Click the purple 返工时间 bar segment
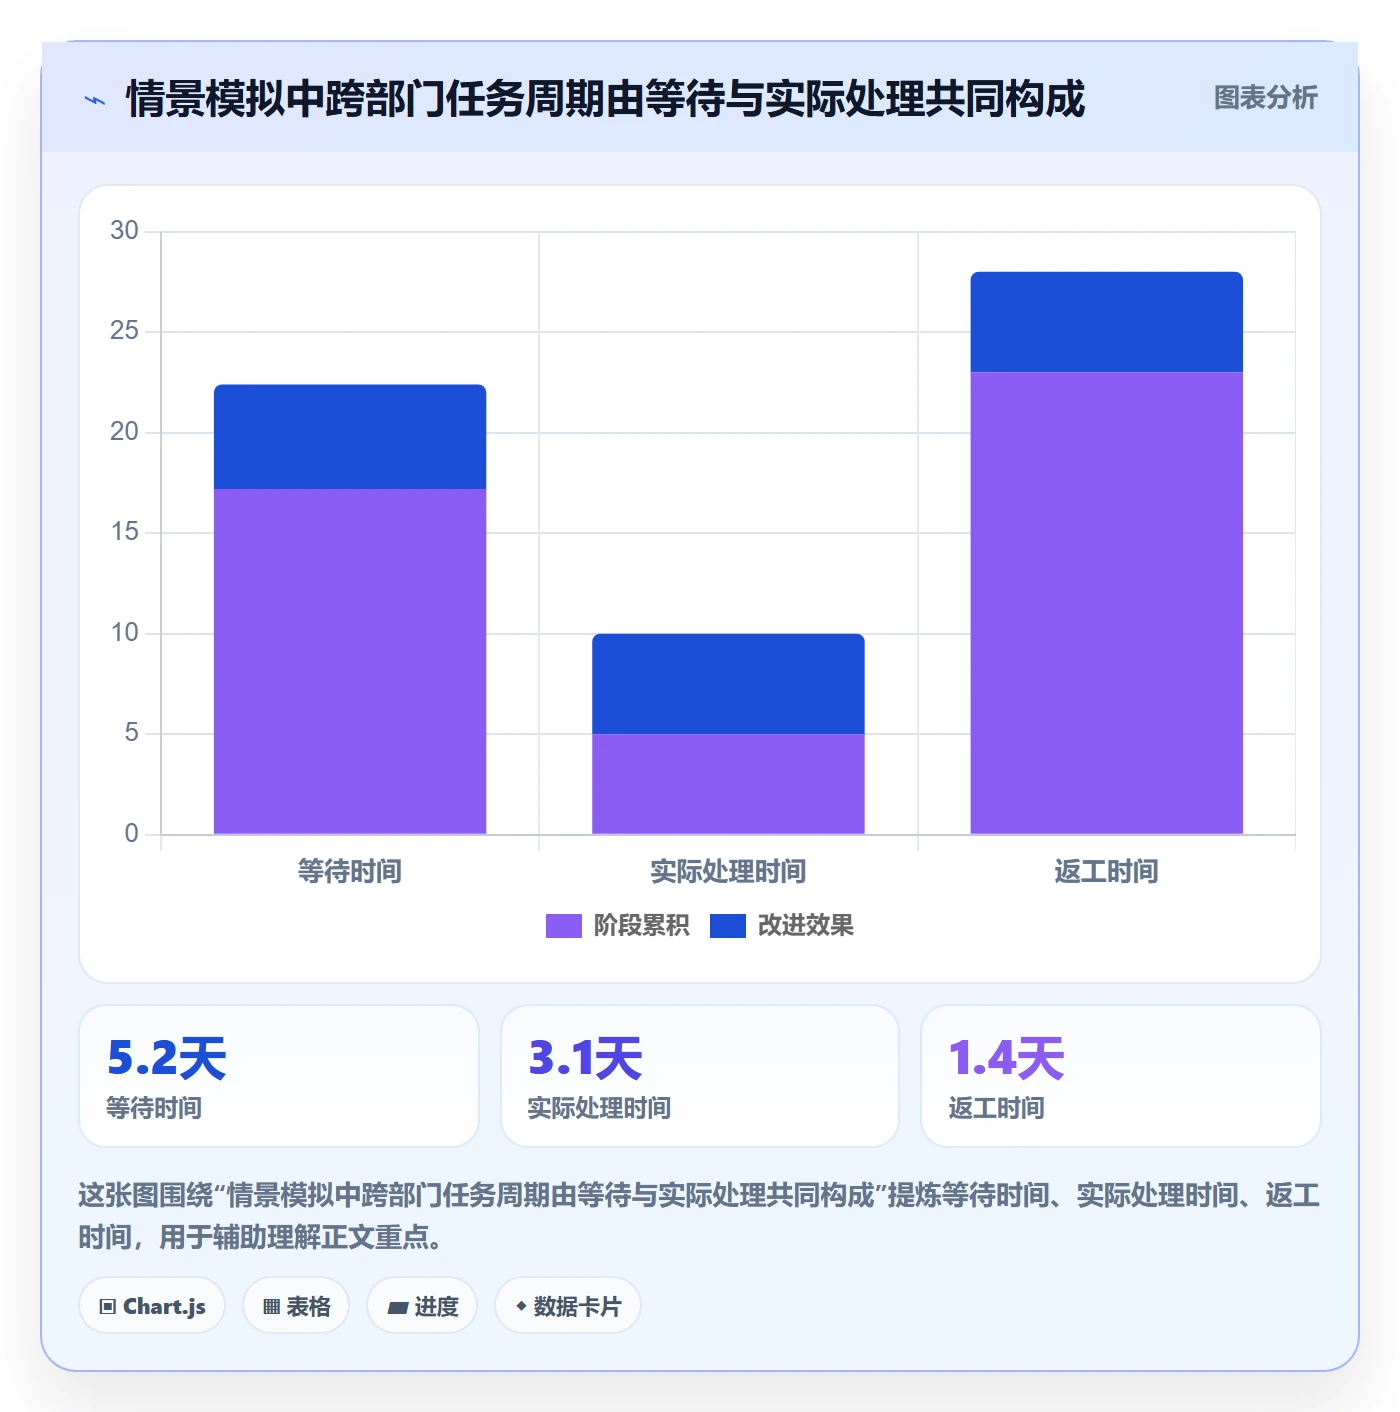The height and width of the screenshot is (1412, 1400). [x=1106, y=603]
